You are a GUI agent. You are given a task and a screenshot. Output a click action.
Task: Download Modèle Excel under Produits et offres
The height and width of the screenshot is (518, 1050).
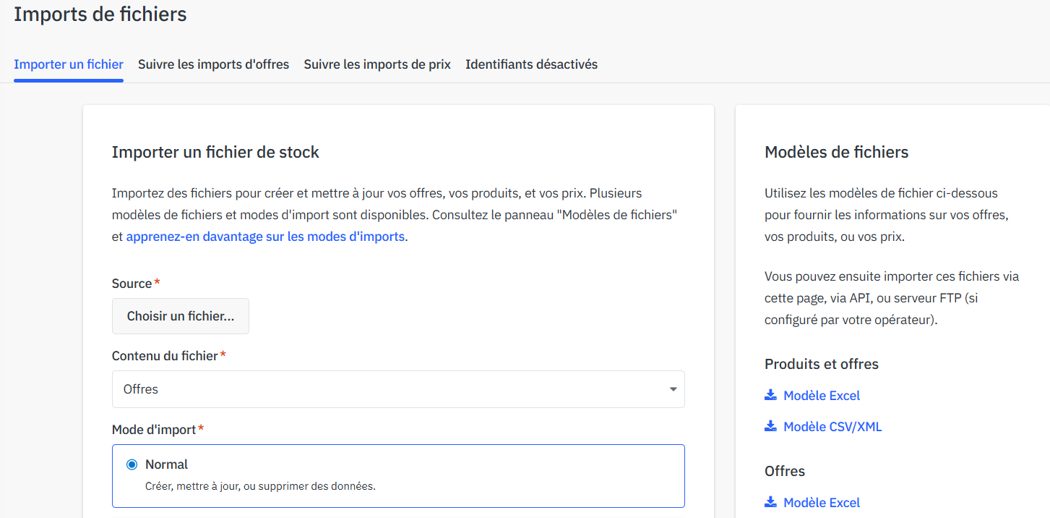[x=821, y=396]
